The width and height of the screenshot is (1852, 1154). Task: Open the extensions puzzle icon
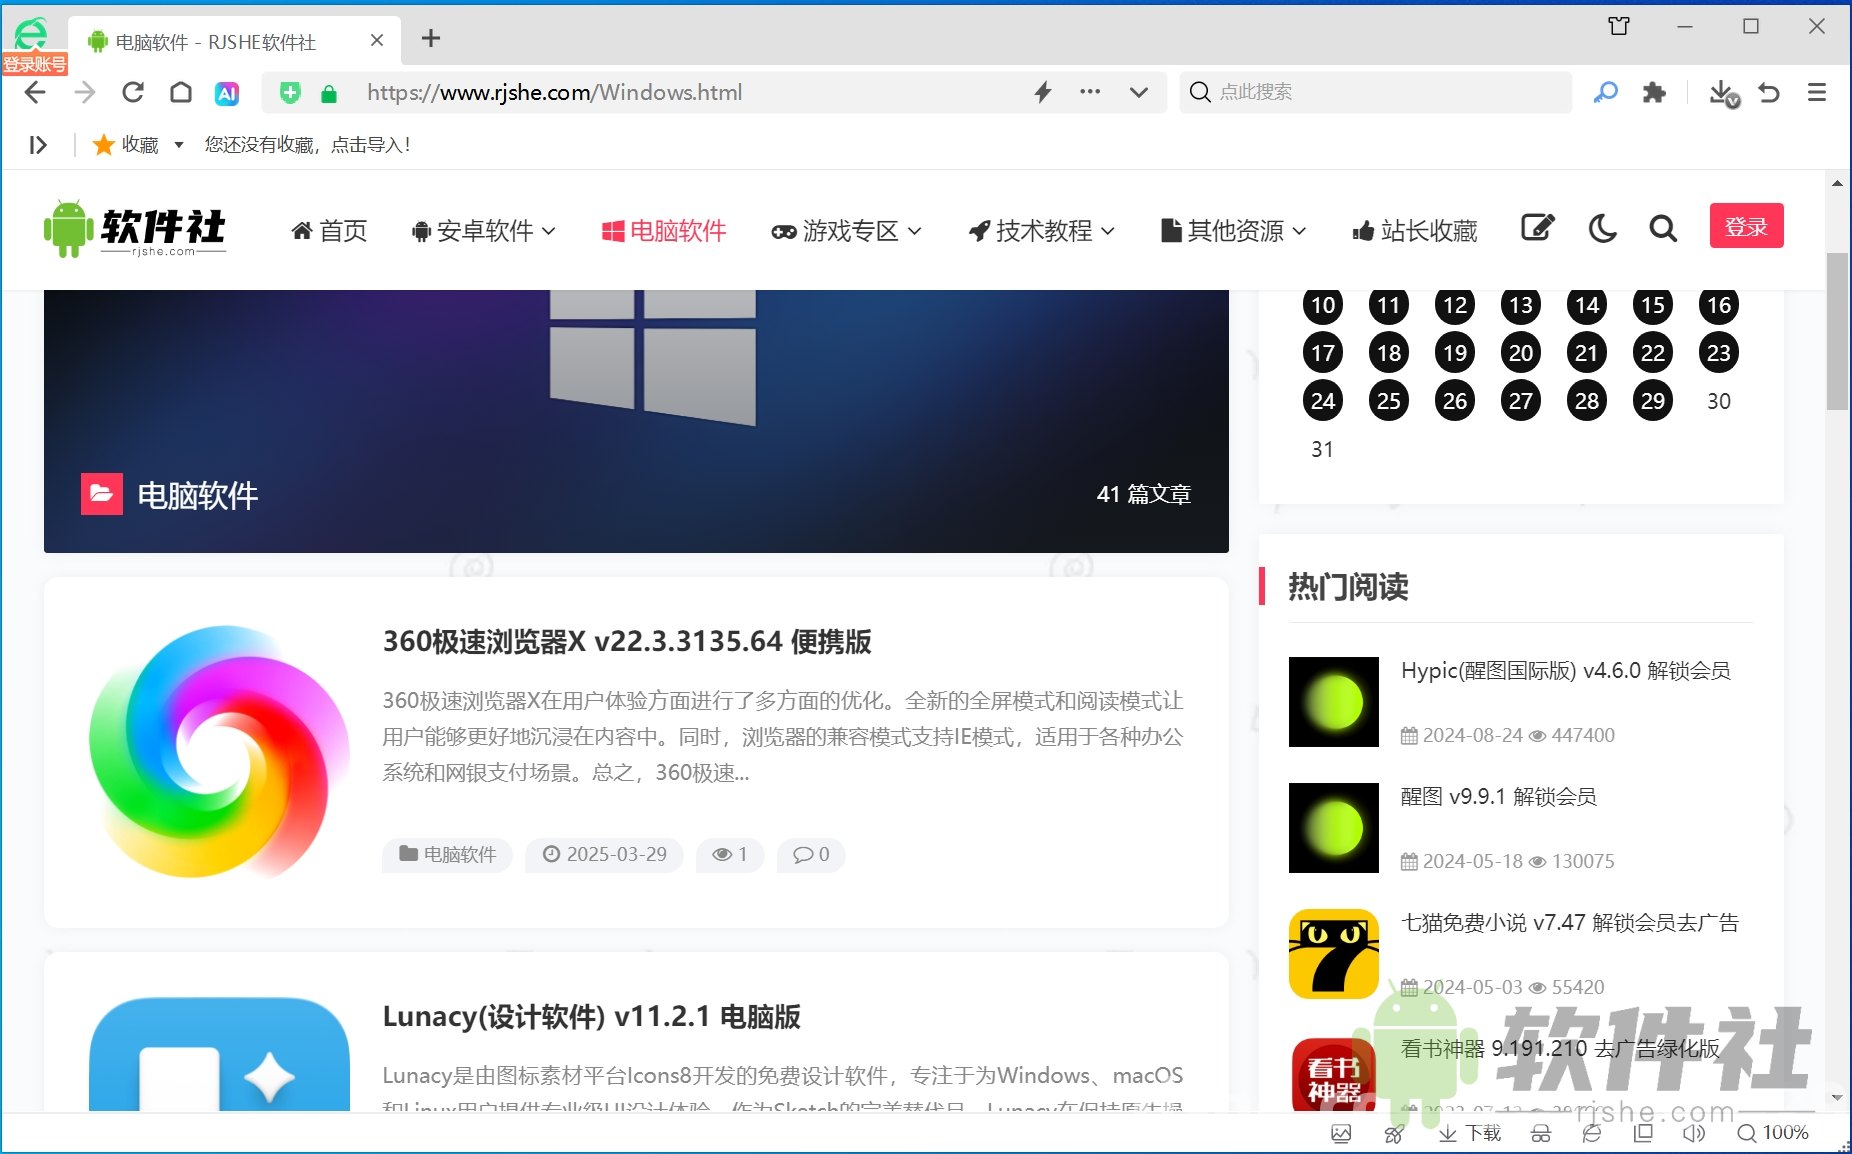(1654, 93)
